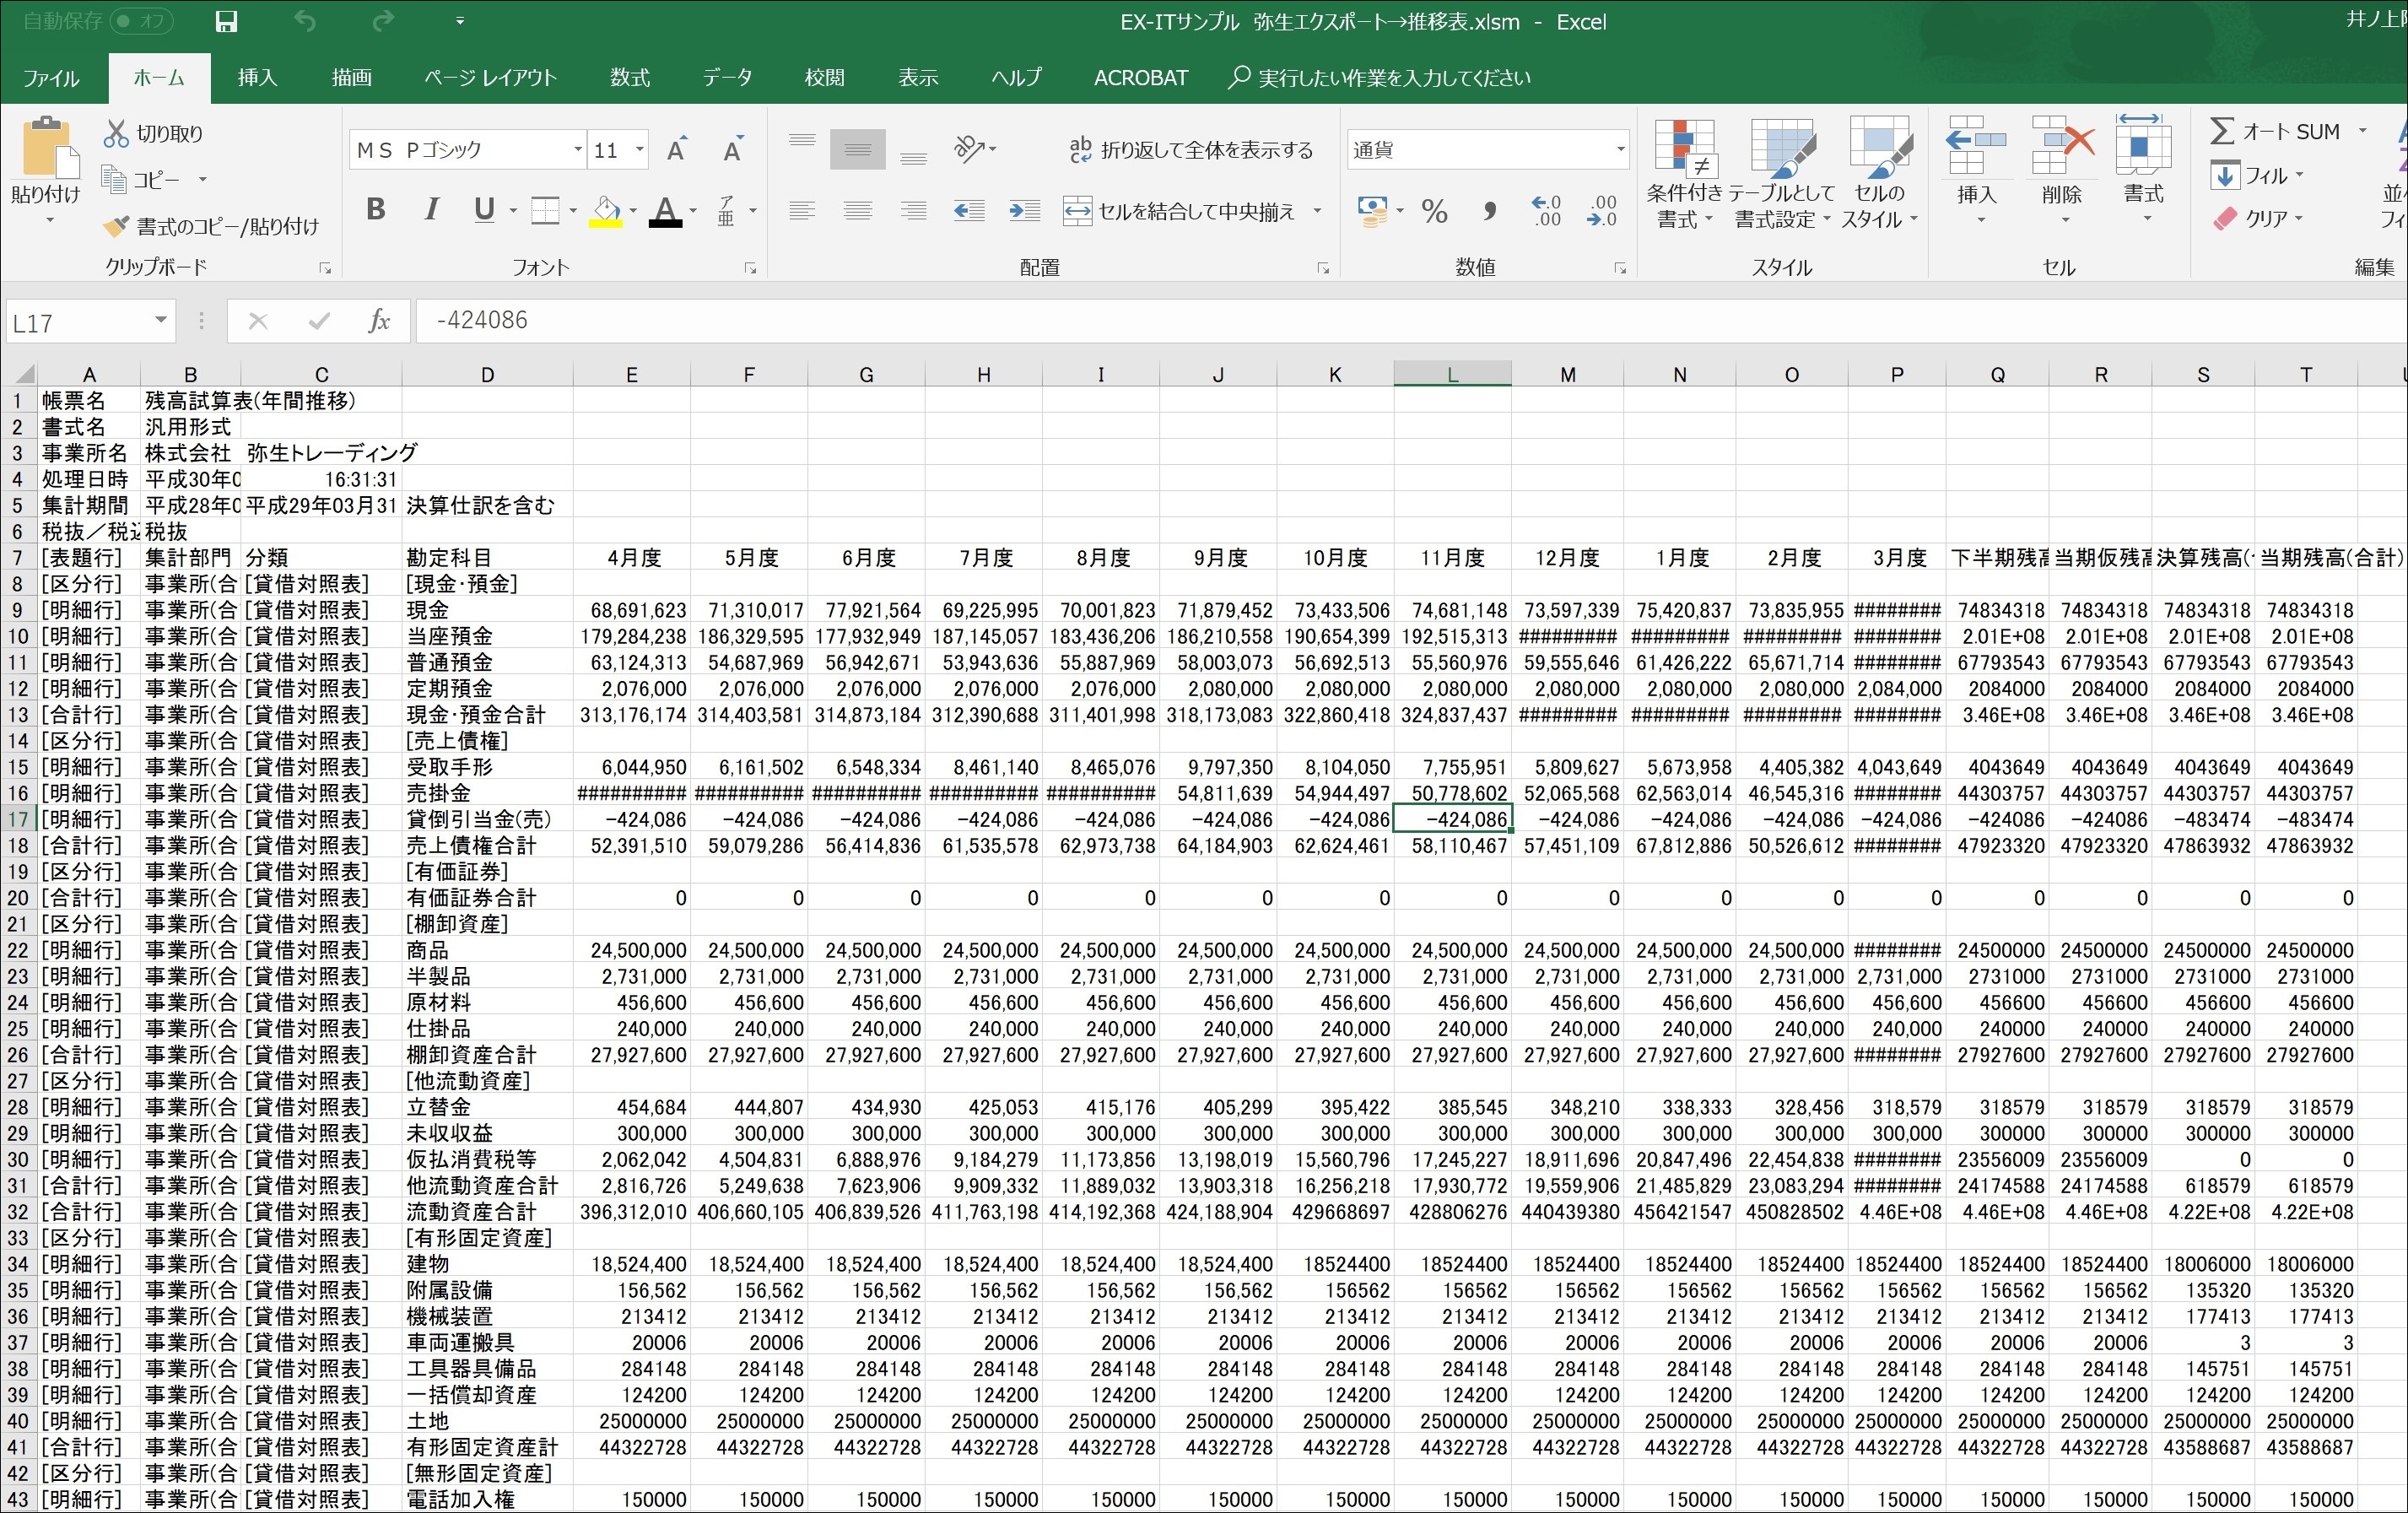Viewport: 2408px width, 1513px height.
Task: Click the Format Painter brush icon
Action: point(117,227)
